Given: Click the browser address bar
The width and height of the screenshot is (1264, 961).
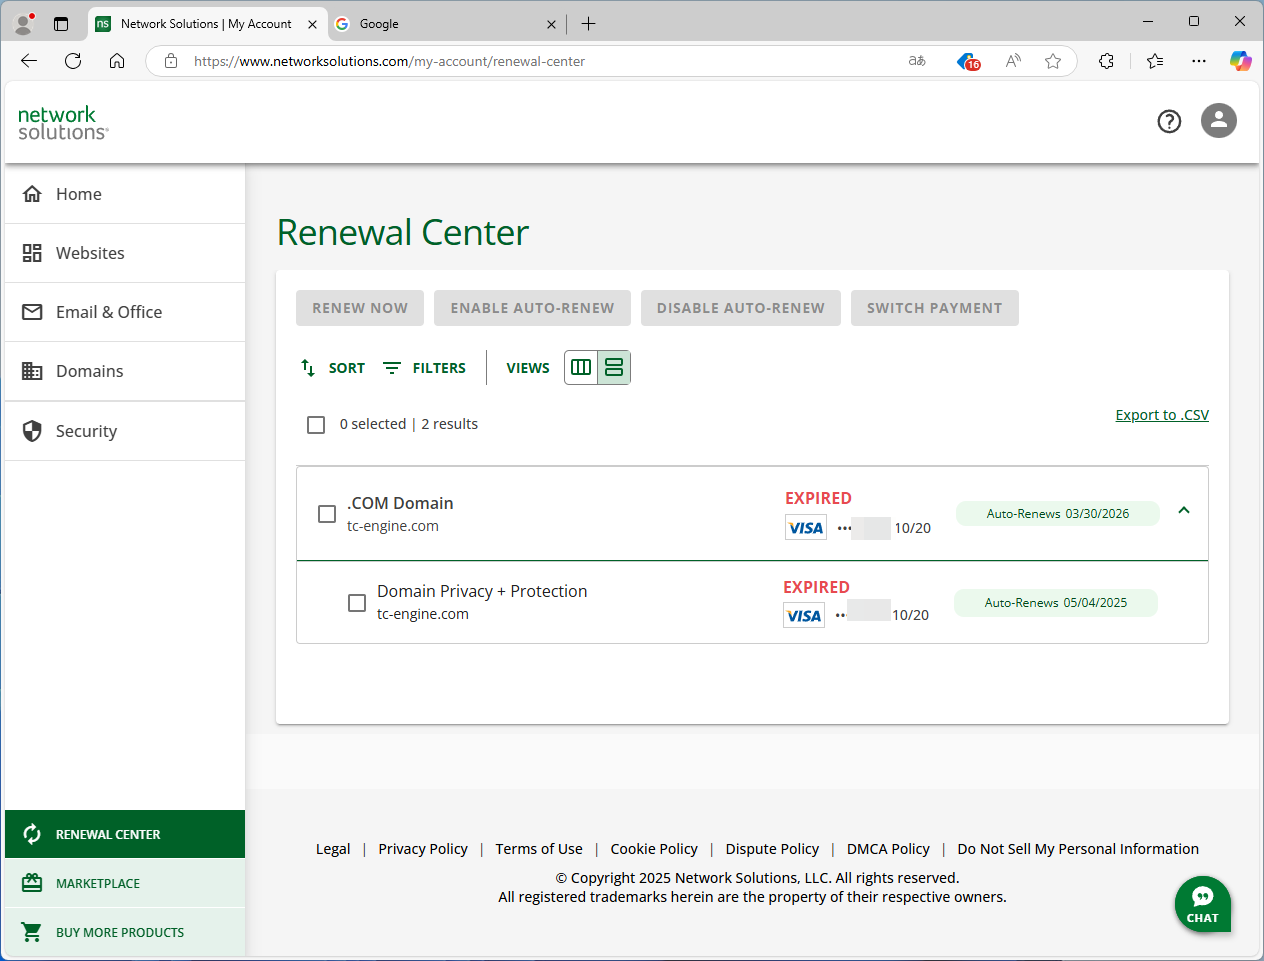Looking at the screenshot, I should tap(540, 61).
